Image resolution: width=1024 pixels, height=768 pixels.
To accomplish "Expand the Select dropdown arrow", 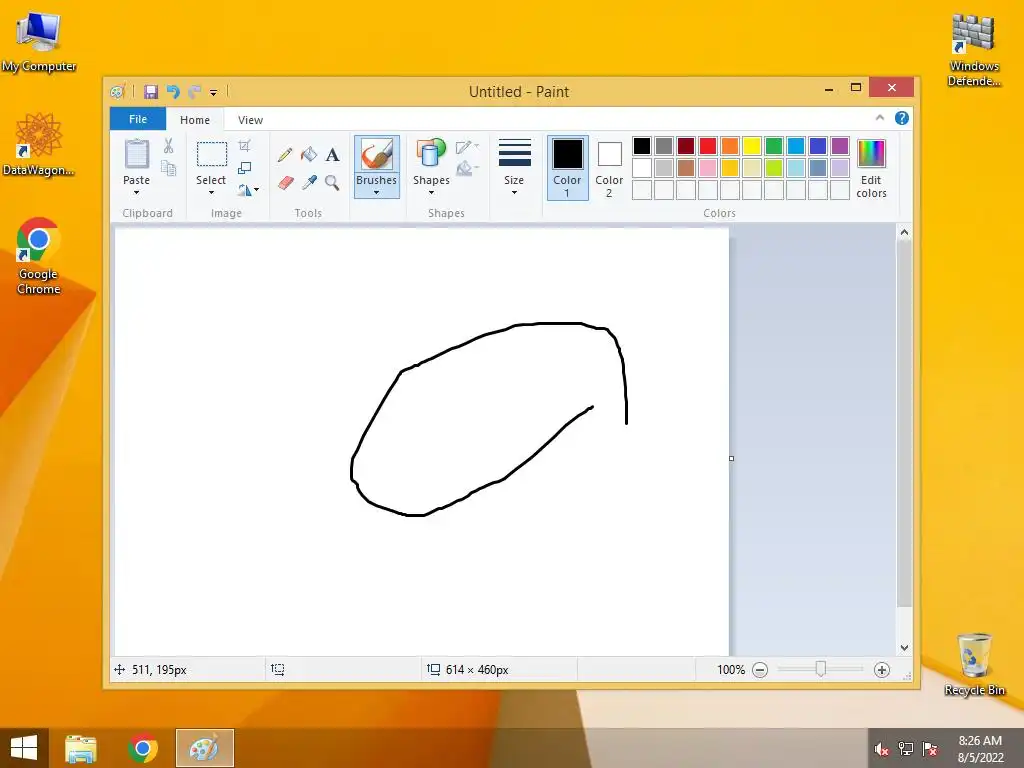I will (x=212, y=193).
